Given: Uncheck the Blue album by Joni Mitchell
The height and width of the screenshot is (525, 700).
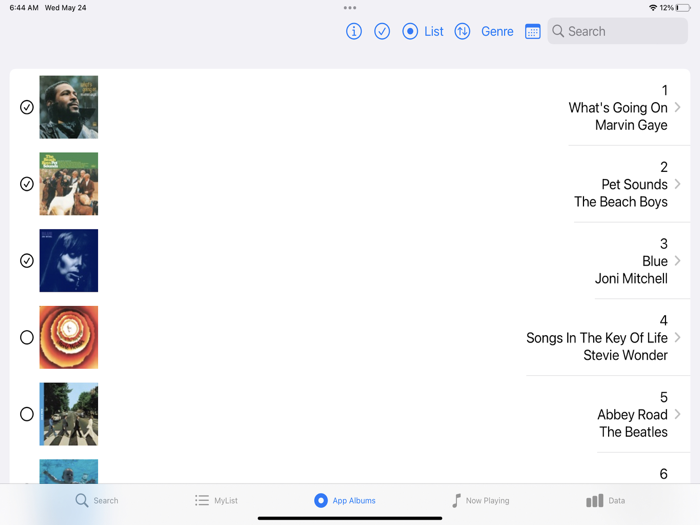Looking at the screenshot, I should (x=27, y=261).
